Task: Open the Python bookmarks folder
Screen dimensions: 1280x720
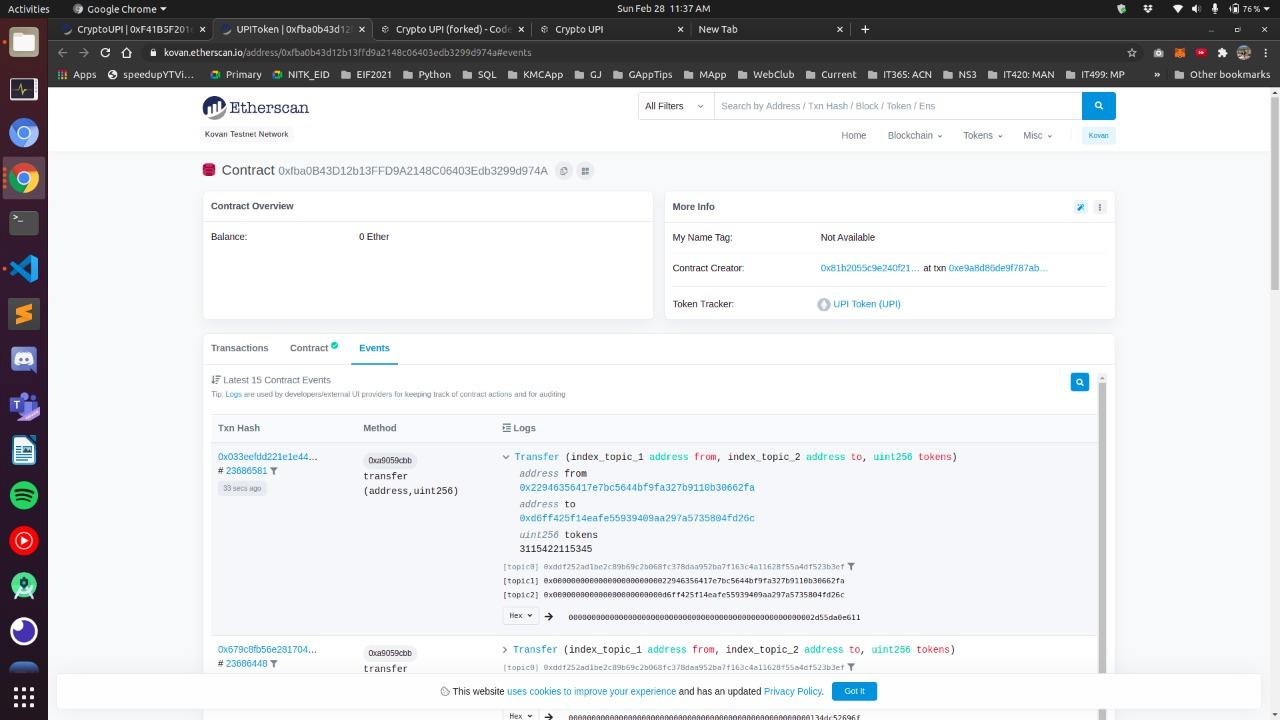Action: [426, 74]
